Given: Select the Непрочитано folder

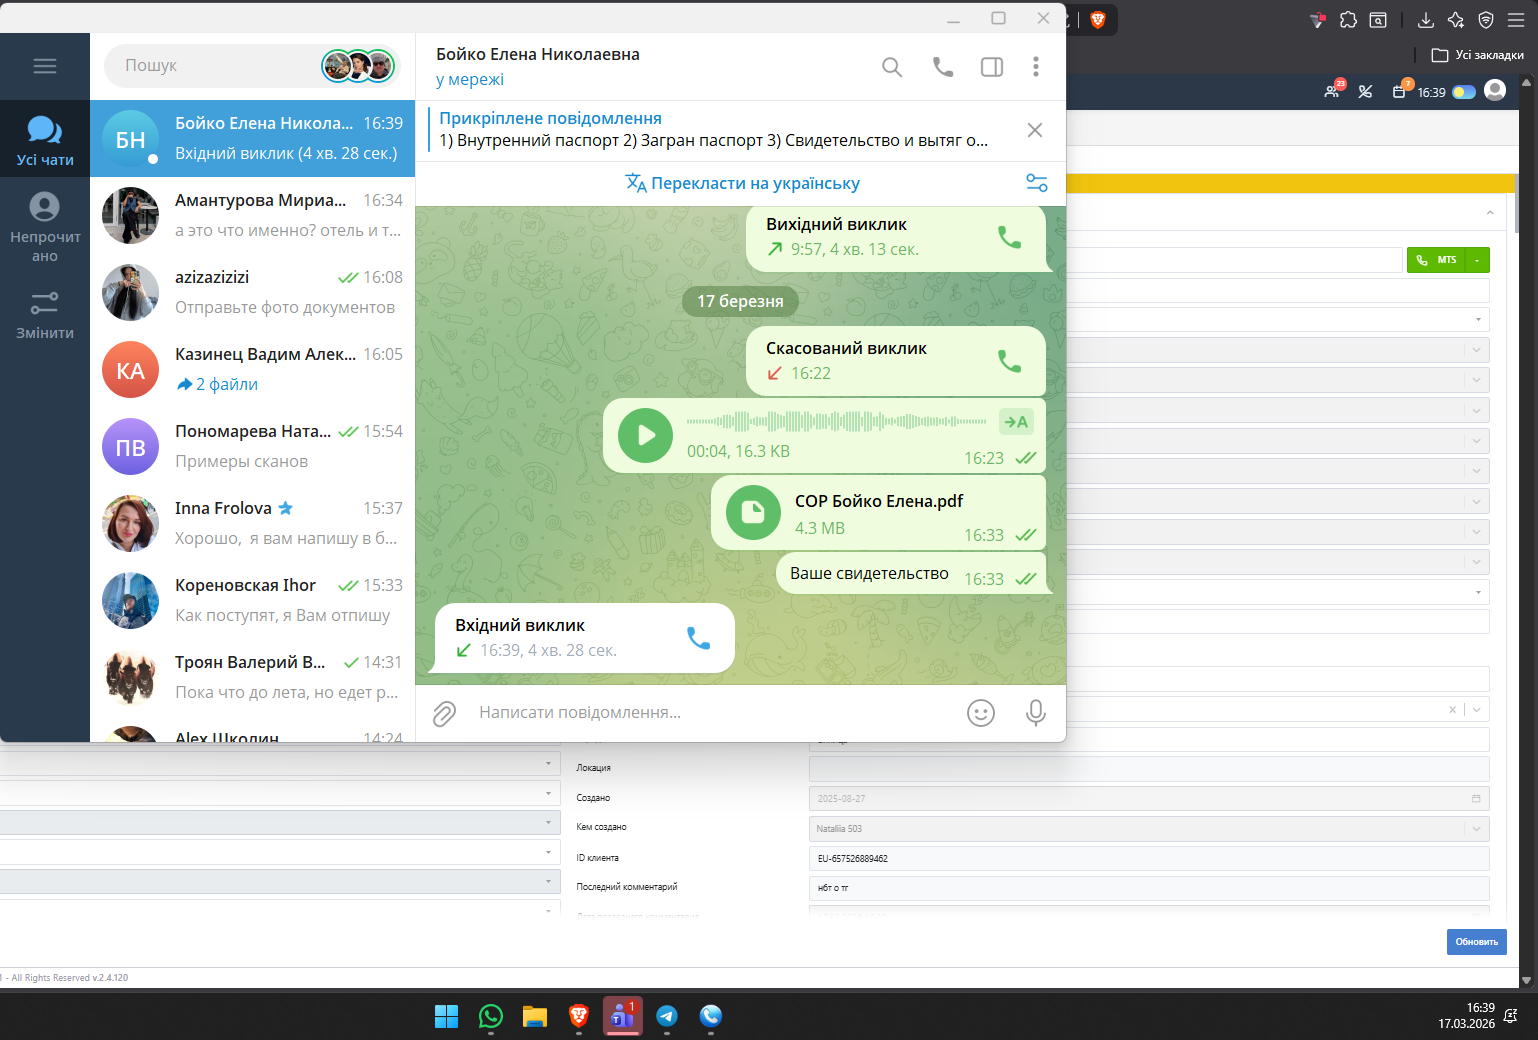Looking at the screenshot, I should click(45, 227).
